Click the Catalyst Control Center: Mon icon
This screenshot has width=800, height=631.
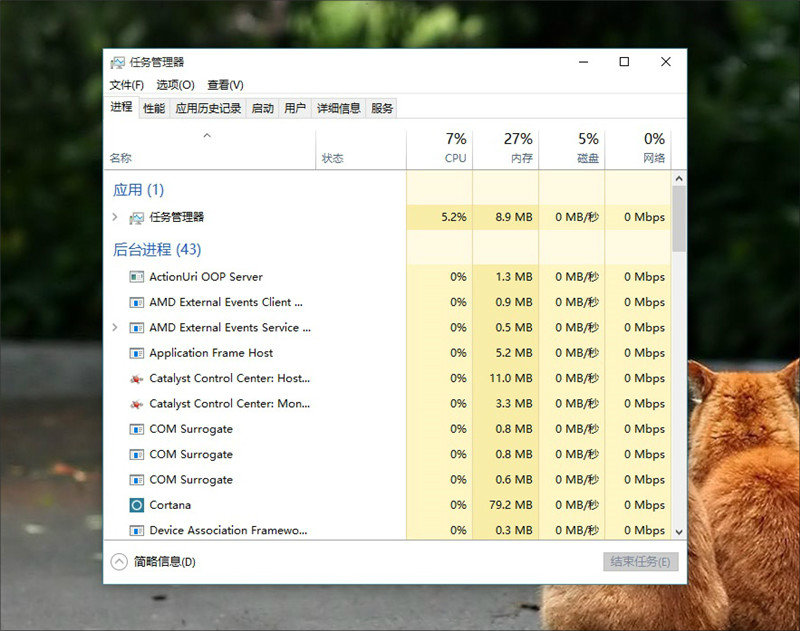[136, 404]
